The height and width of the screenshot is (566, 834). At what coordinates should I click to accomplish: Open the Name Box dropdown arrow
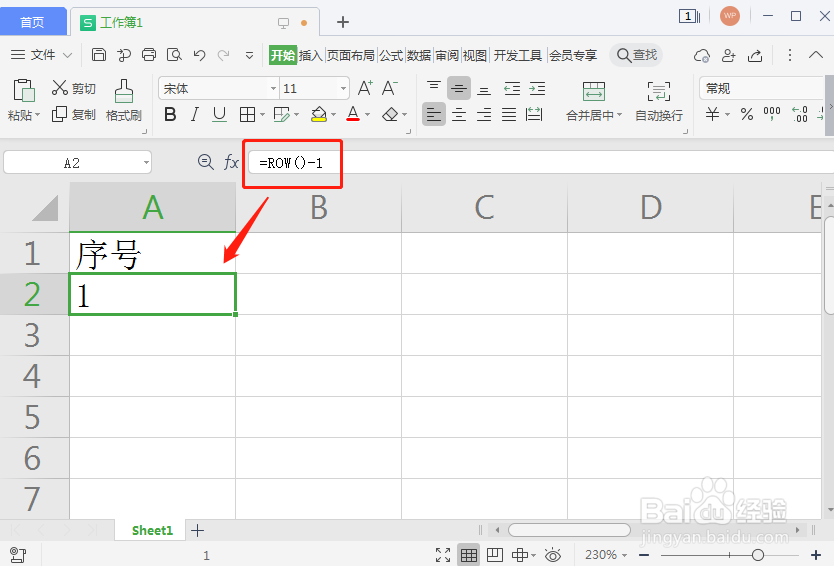(146, 163)
